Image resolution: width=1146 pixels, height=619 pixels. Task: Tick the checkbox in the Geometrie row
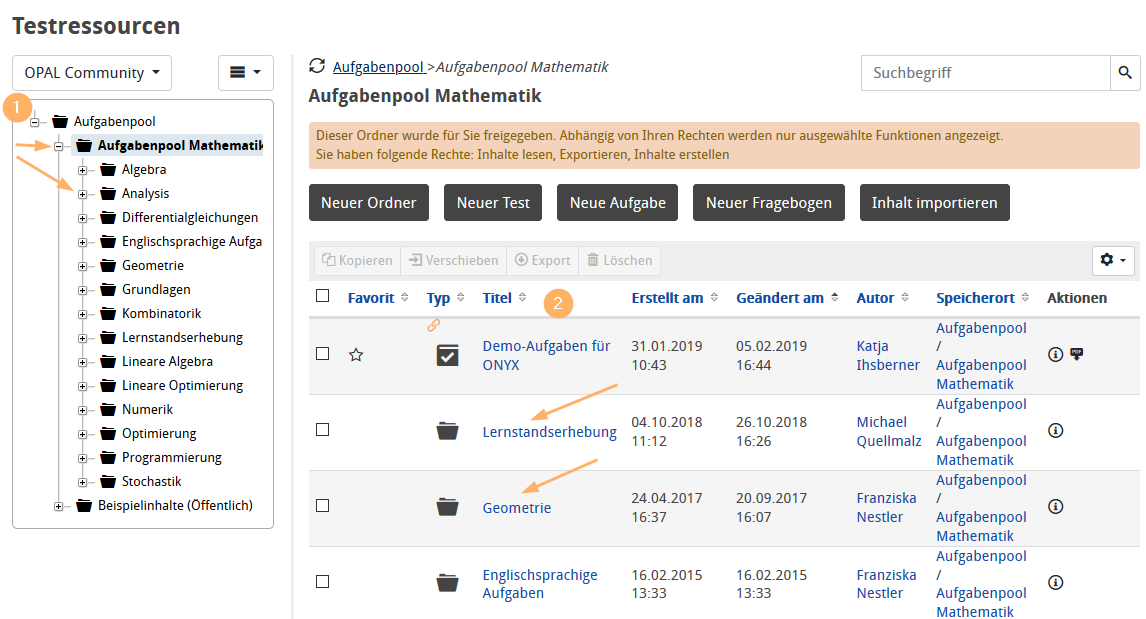point(322,507)
